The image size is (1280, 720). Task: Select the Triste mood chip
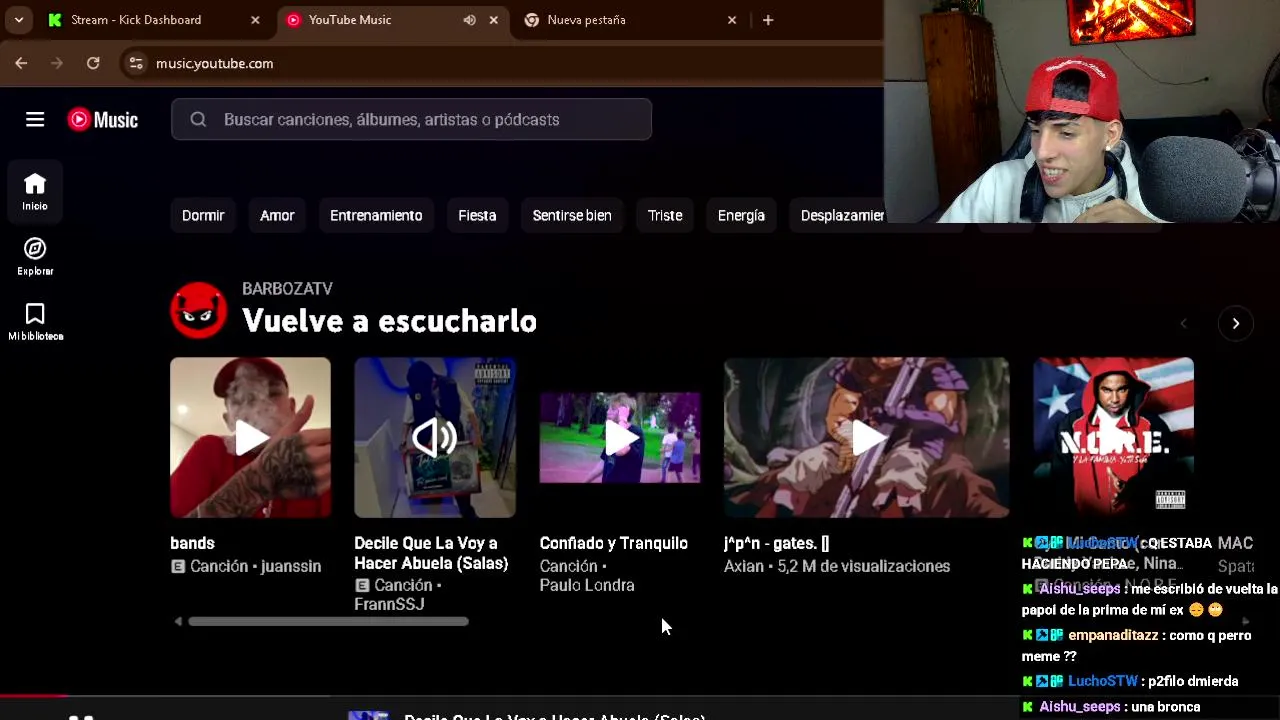tap(665, 215)
